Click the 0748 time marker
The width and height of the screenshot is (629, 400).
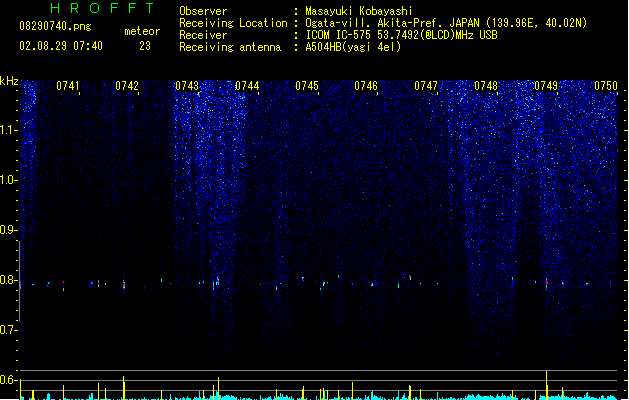485,86
